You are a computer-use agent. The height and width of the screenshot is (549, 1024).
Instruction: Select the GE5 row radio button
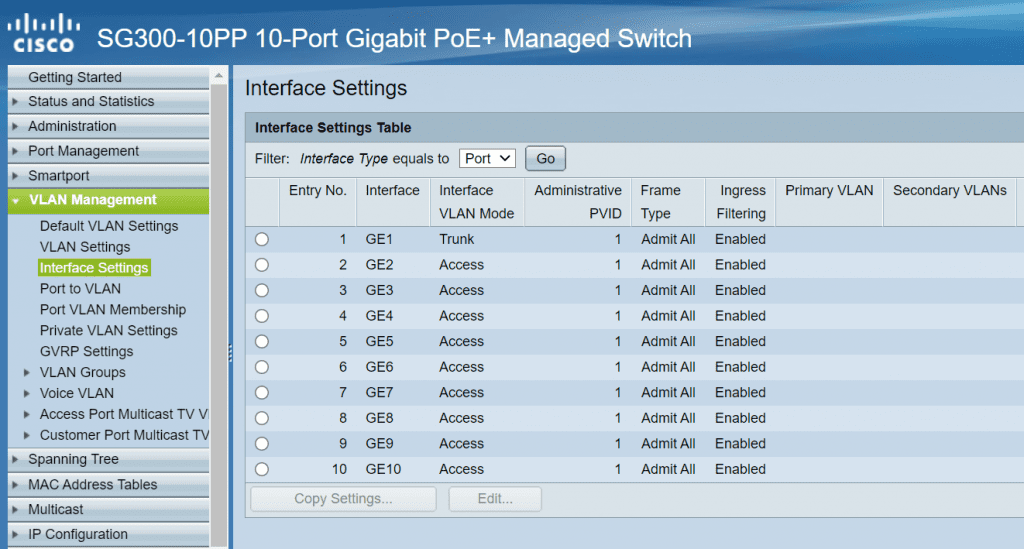click(262, 342)
